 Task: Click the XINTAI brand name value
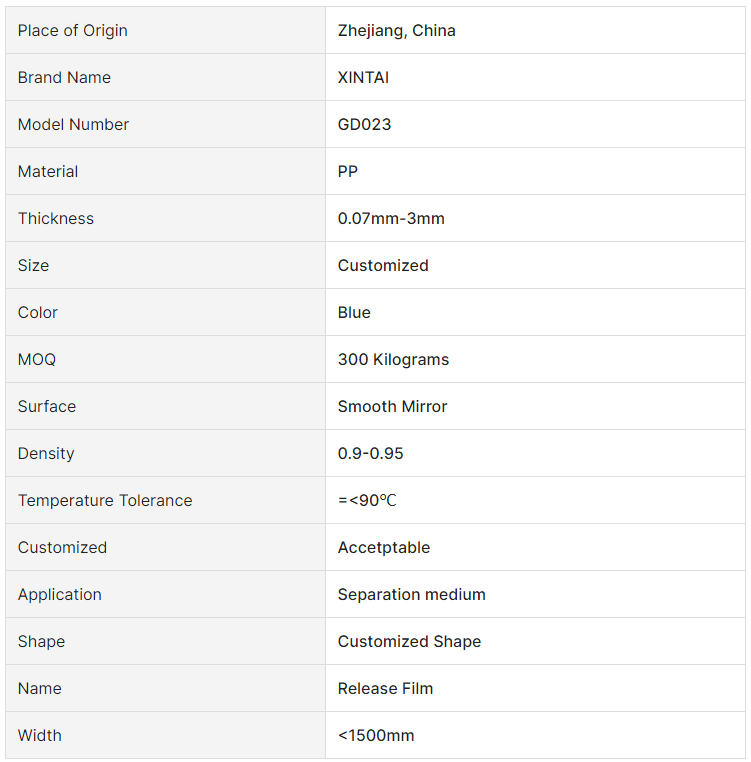364,77
